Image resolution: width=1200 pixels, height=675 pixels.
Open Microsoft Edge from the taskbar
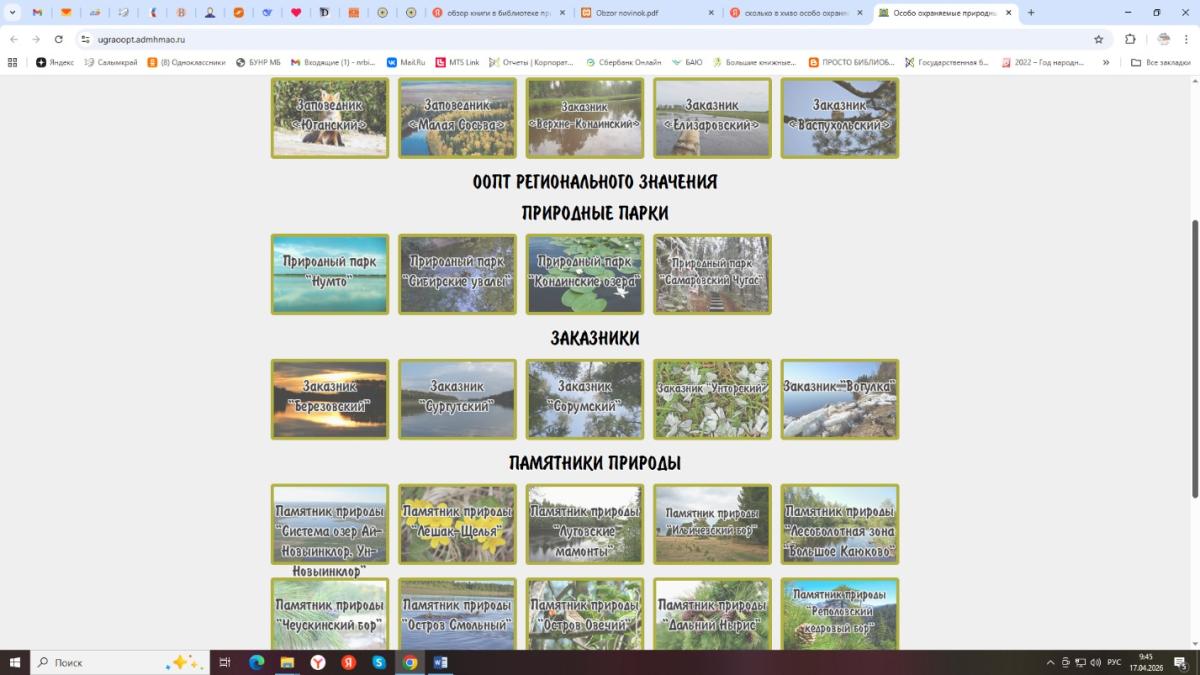tap(256, 662)
